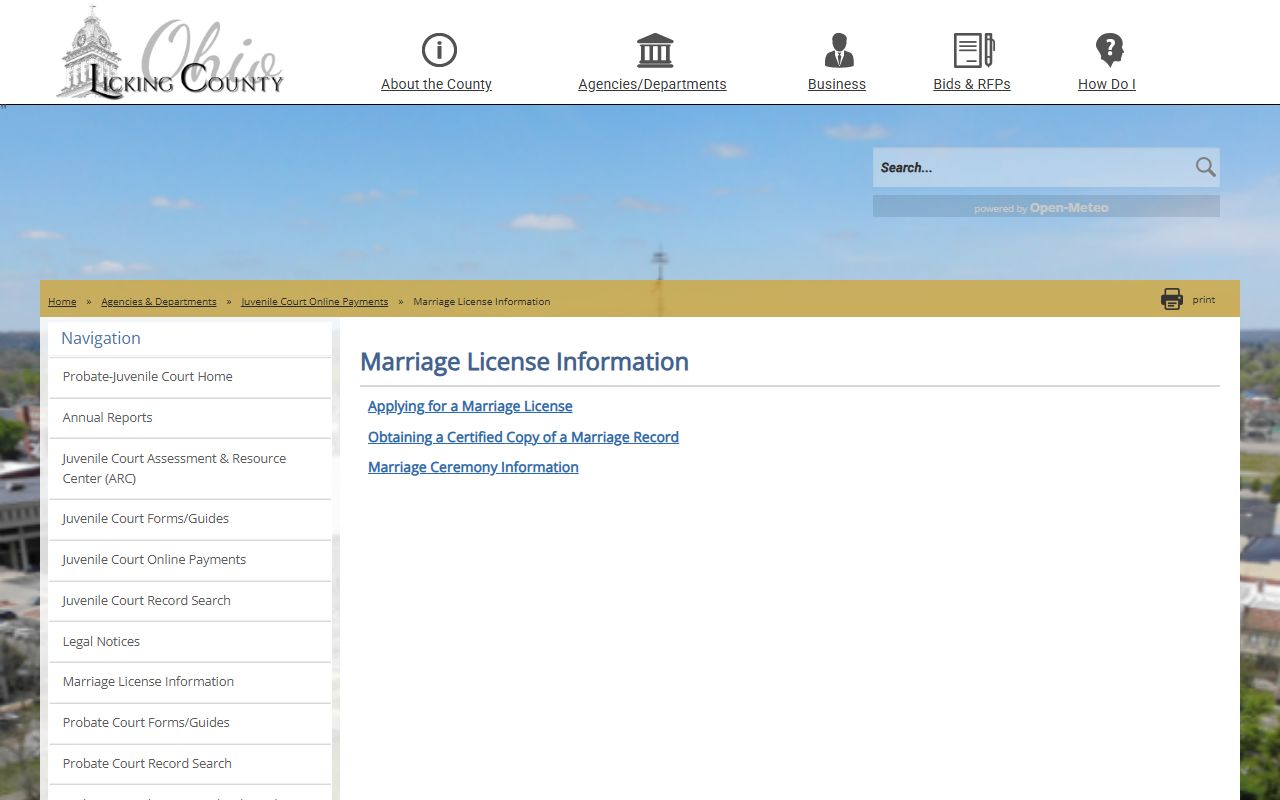Select Probate Court Record Search in navigation
Screen dimensions: 1280x800
[x=190, y=764]
